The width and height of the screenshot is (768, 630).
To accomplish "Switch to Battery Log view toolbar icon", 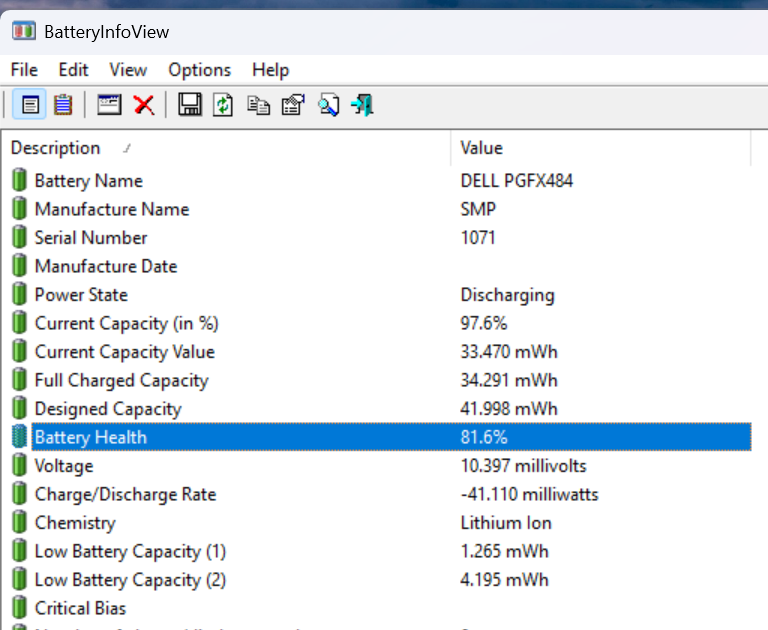I will [x=63, y=104].
